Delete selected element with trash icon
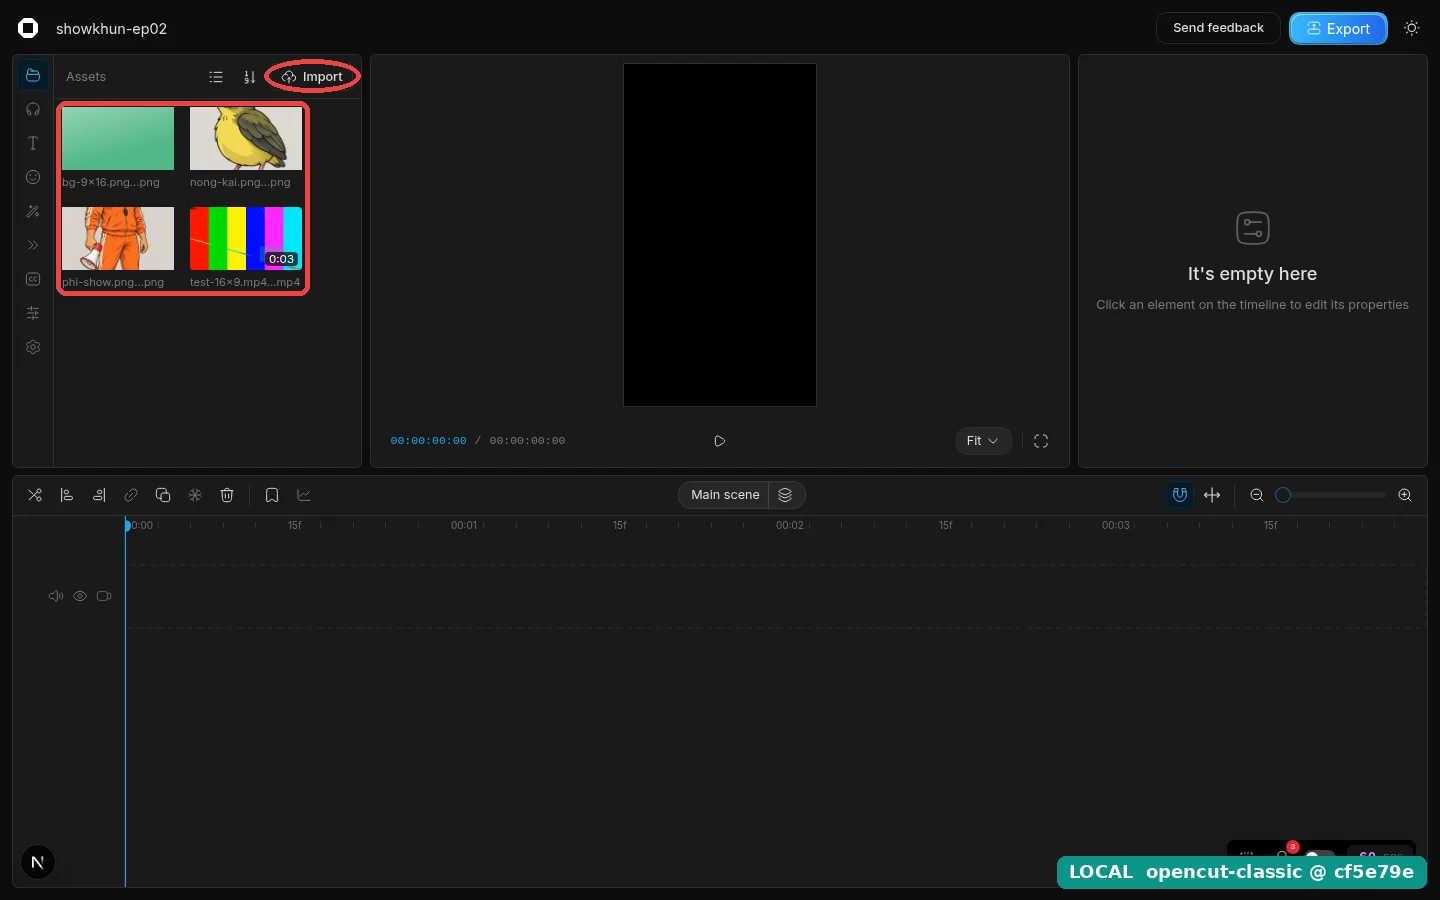Screen dimensions: 1440x900 (x=227, y=495)
